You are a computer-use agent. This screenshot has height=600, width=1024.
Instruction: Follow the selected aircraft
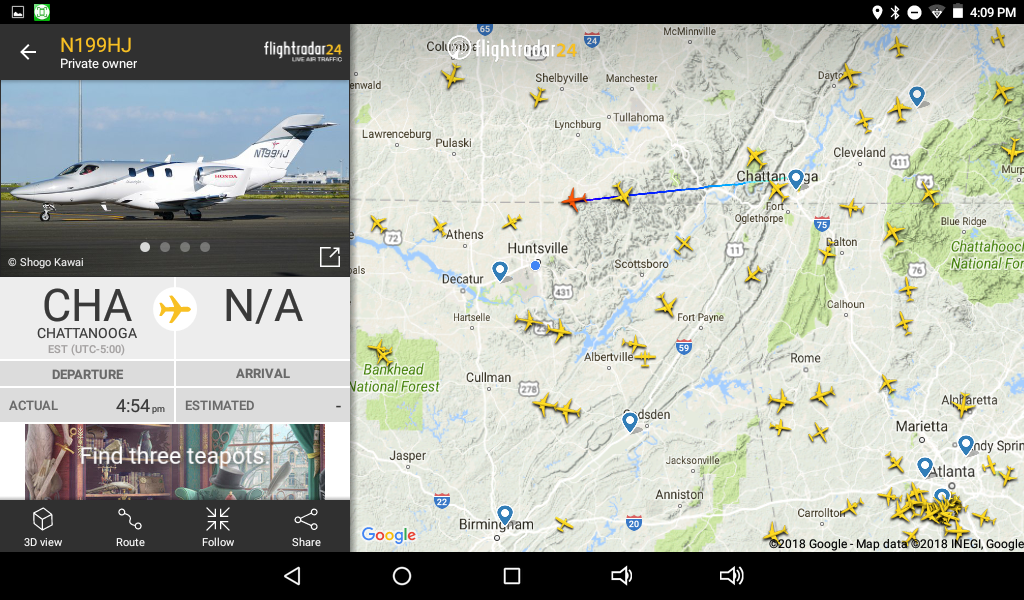(217, 528)
